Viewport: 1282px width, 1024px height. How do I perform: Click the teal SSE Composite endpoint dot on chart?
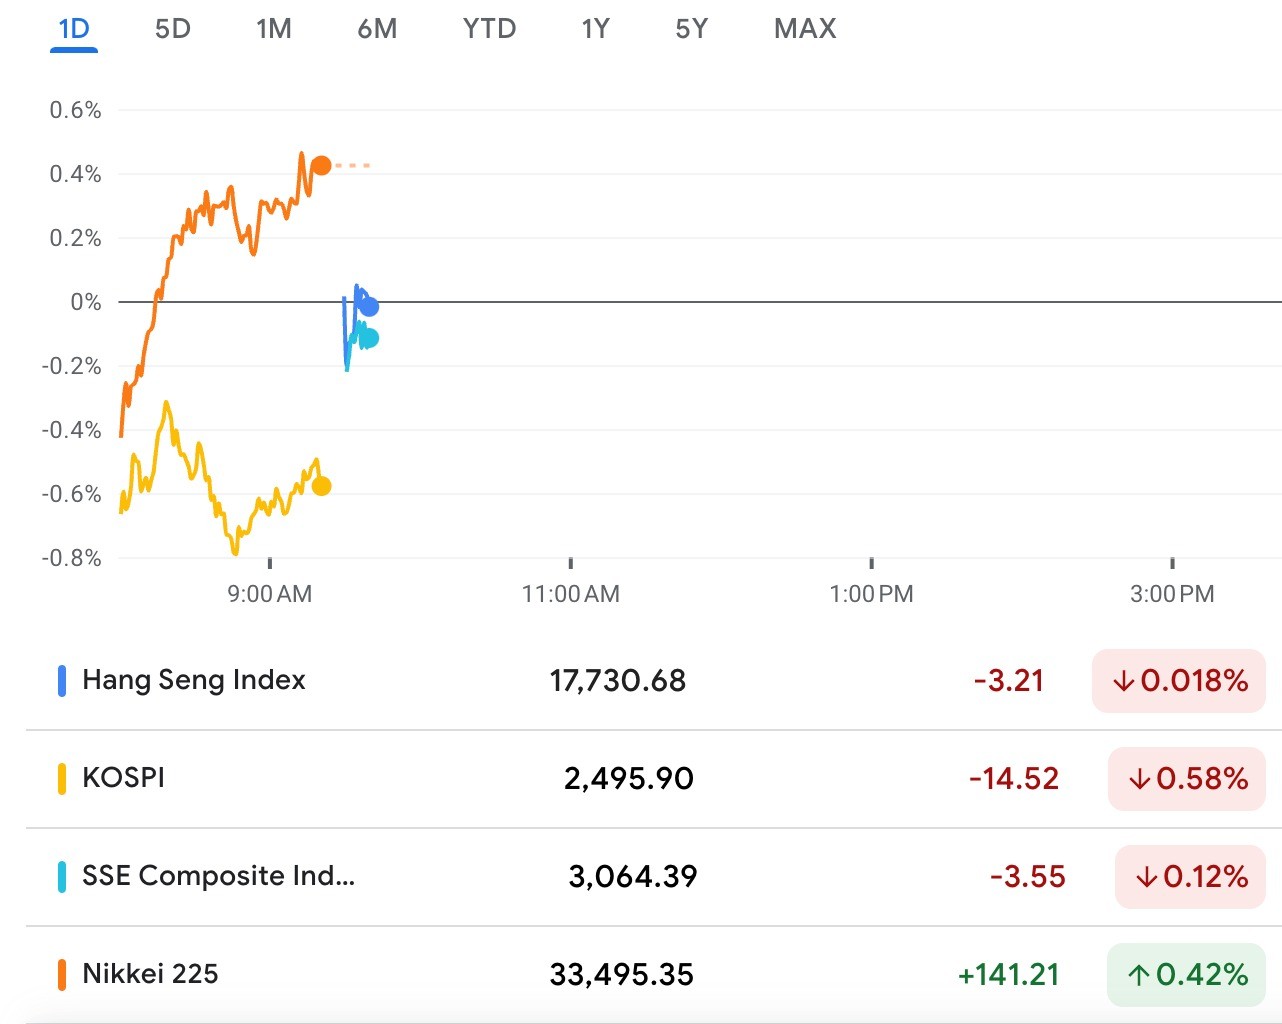click(x=369, y=338)
